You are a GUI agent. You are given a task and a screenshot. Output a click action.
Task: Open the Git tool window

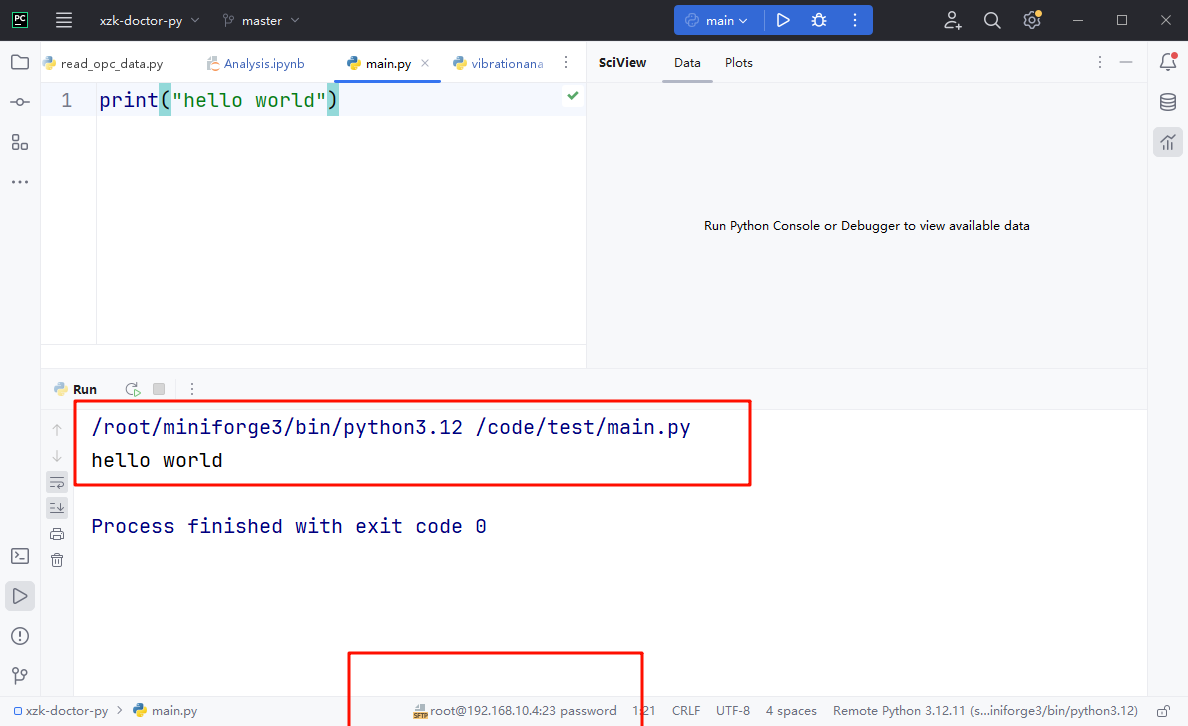(20, 676)
